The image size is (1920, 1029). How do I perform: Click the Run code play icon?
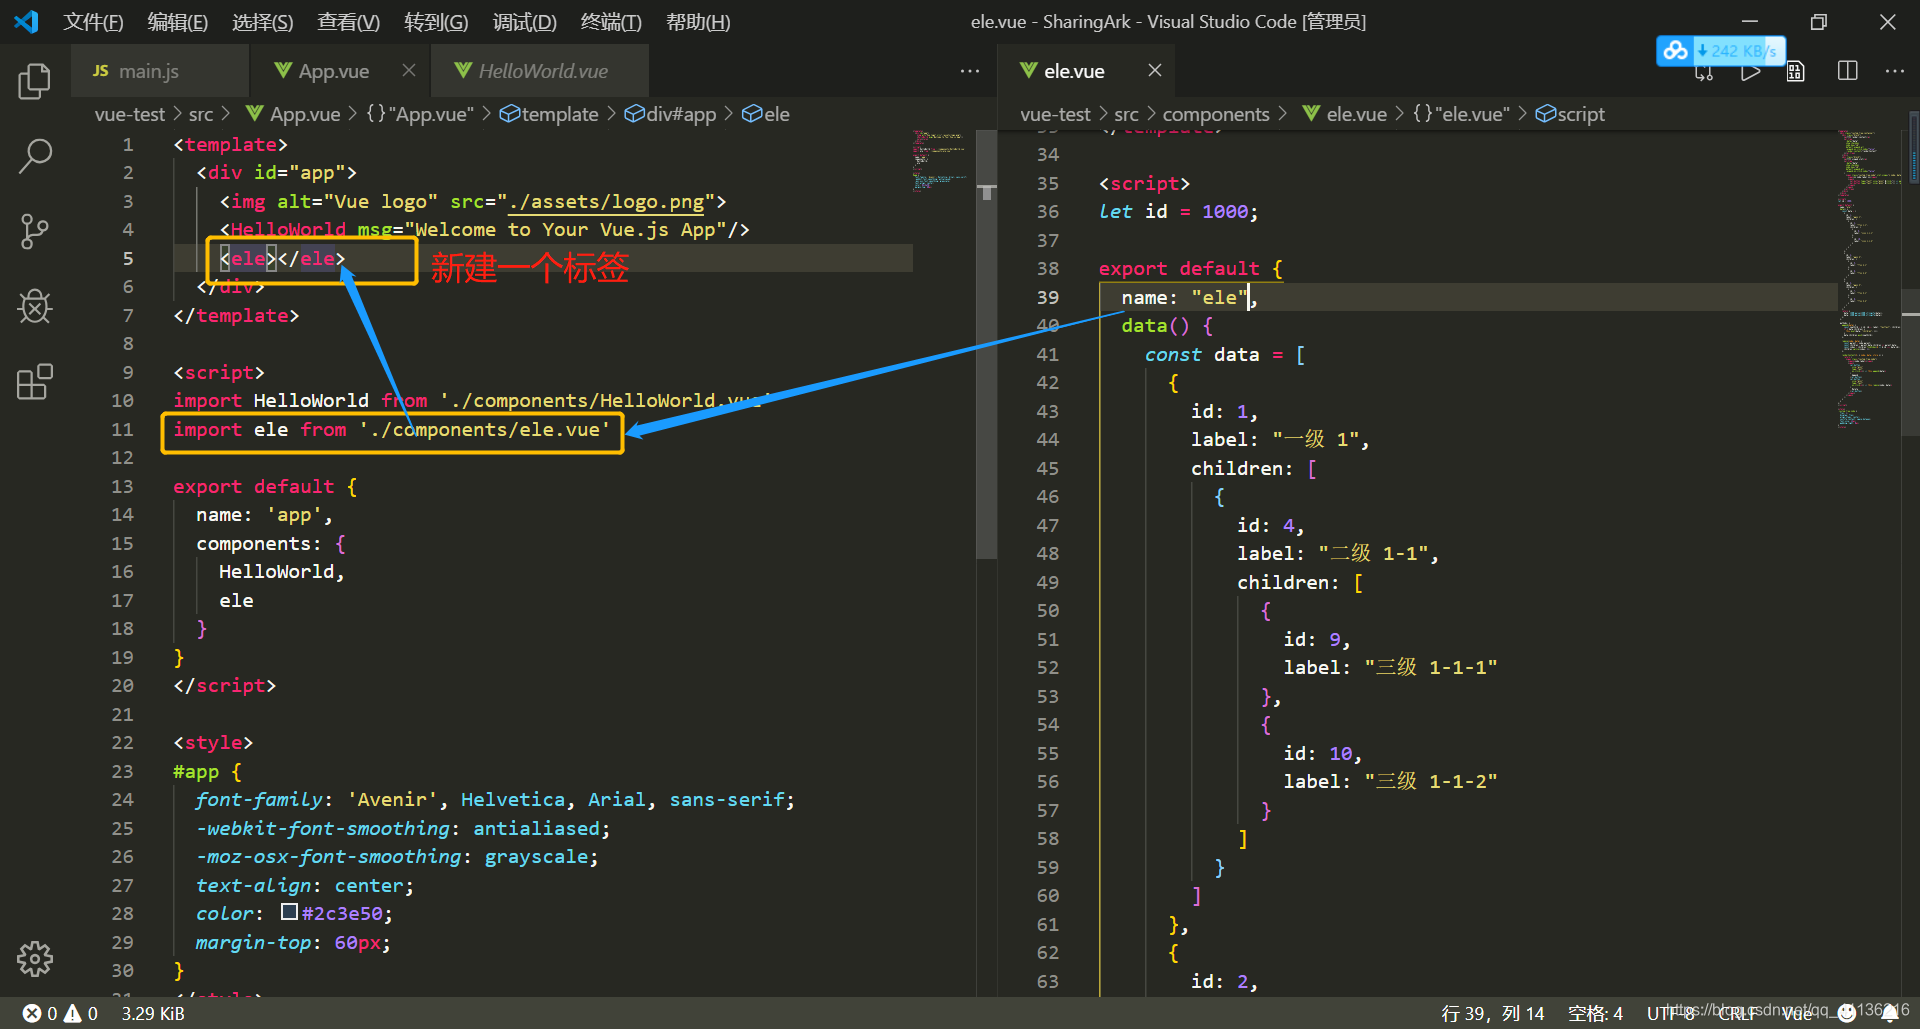(x=1750, y=72)
